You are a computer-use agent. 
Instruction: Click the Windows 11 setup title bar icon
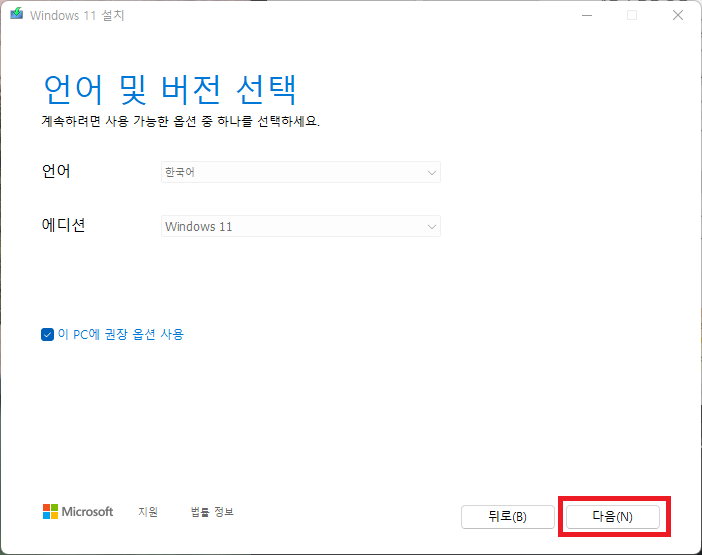[17, 14]
